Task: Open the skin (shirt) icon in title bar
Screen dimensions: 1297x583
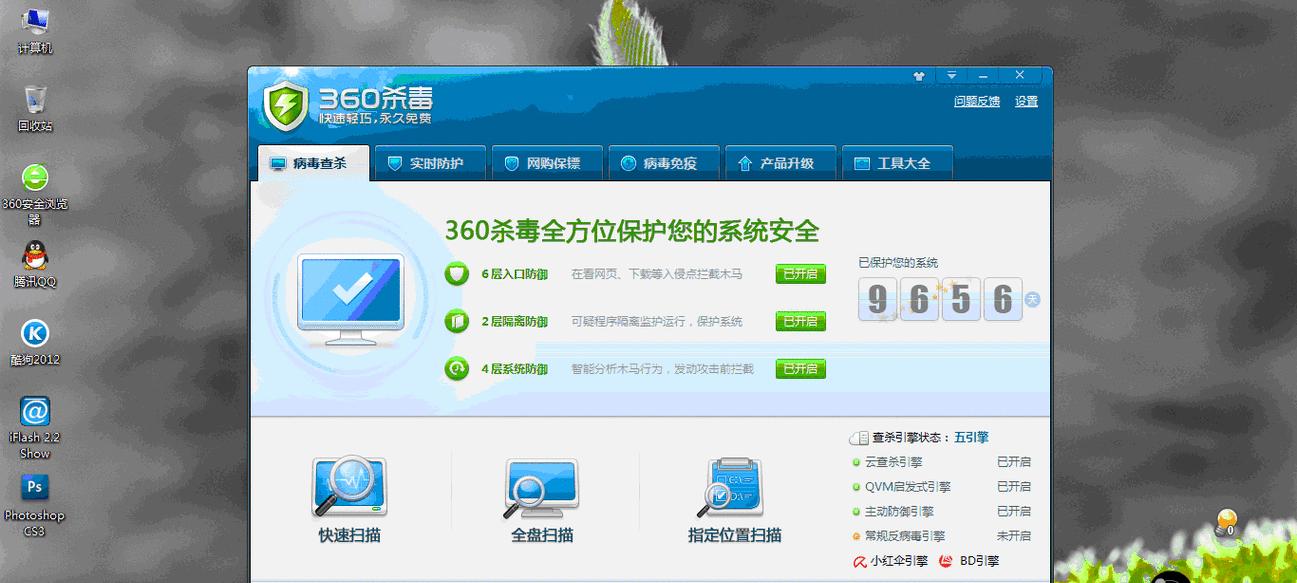Action: point(919,76)
